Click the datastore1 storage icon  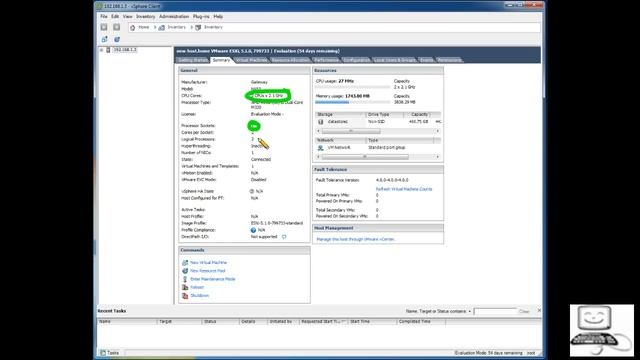pos(320,122)
